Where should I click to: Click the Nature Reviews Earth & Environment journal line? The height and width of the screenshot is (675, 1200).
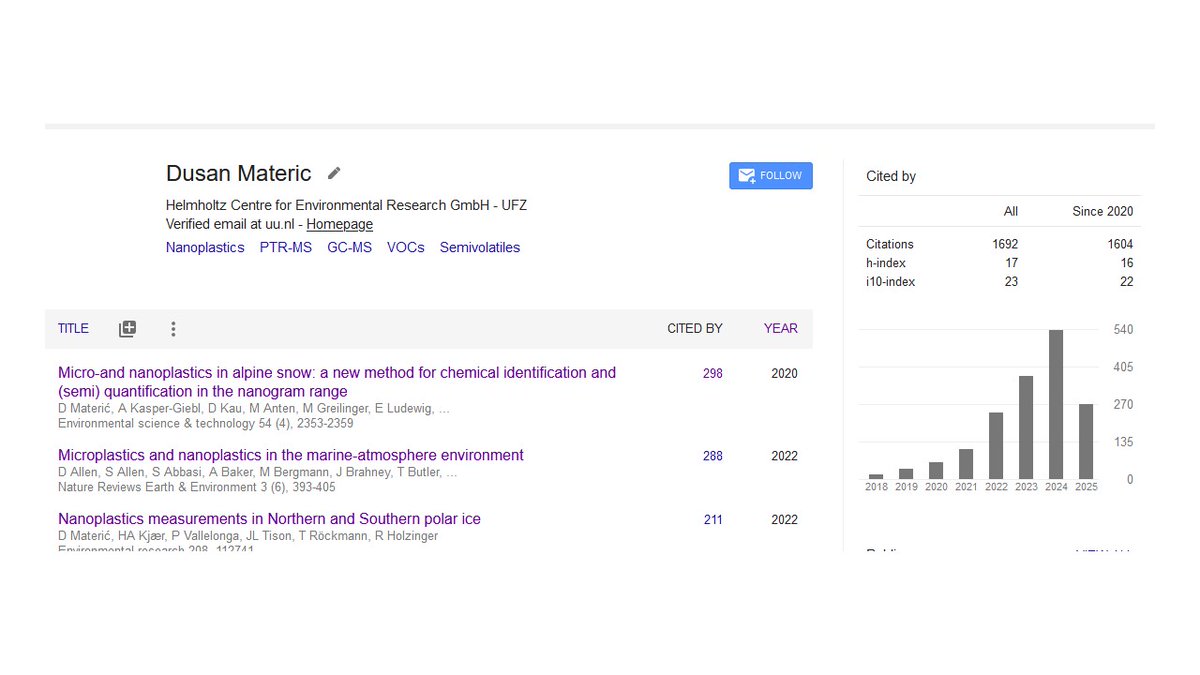(197, 487)
